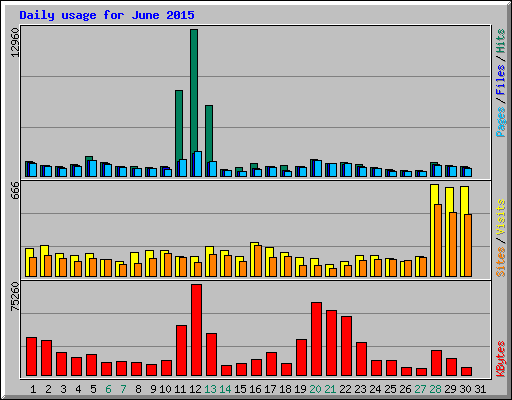Click the 666 visits axis value
Screen dimensions: 512x400
tap(15, 190)
